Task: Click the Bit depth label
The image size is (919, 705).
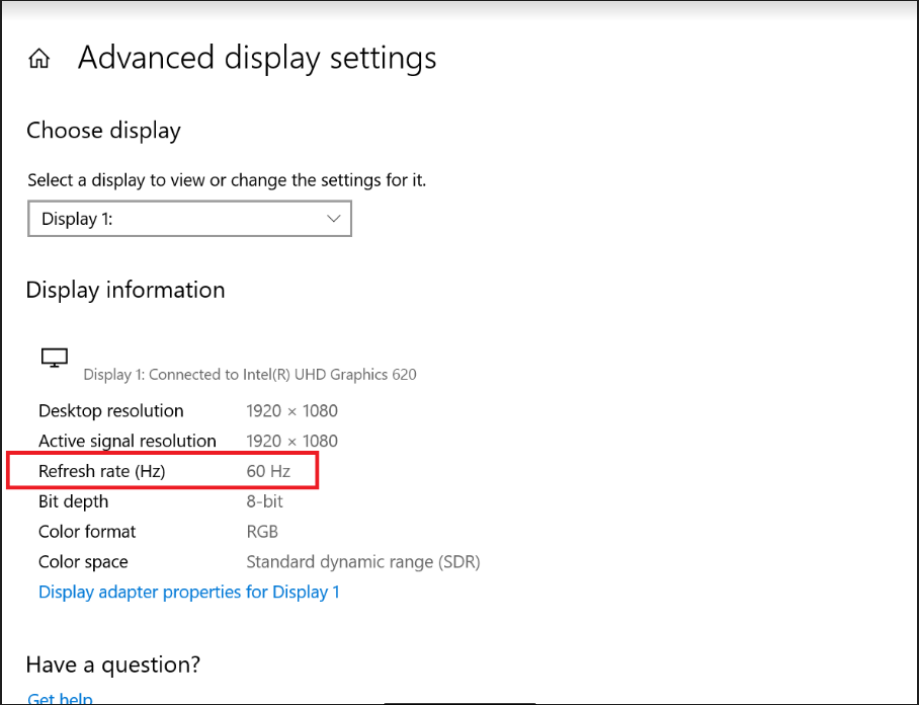Action: [73, 502]
